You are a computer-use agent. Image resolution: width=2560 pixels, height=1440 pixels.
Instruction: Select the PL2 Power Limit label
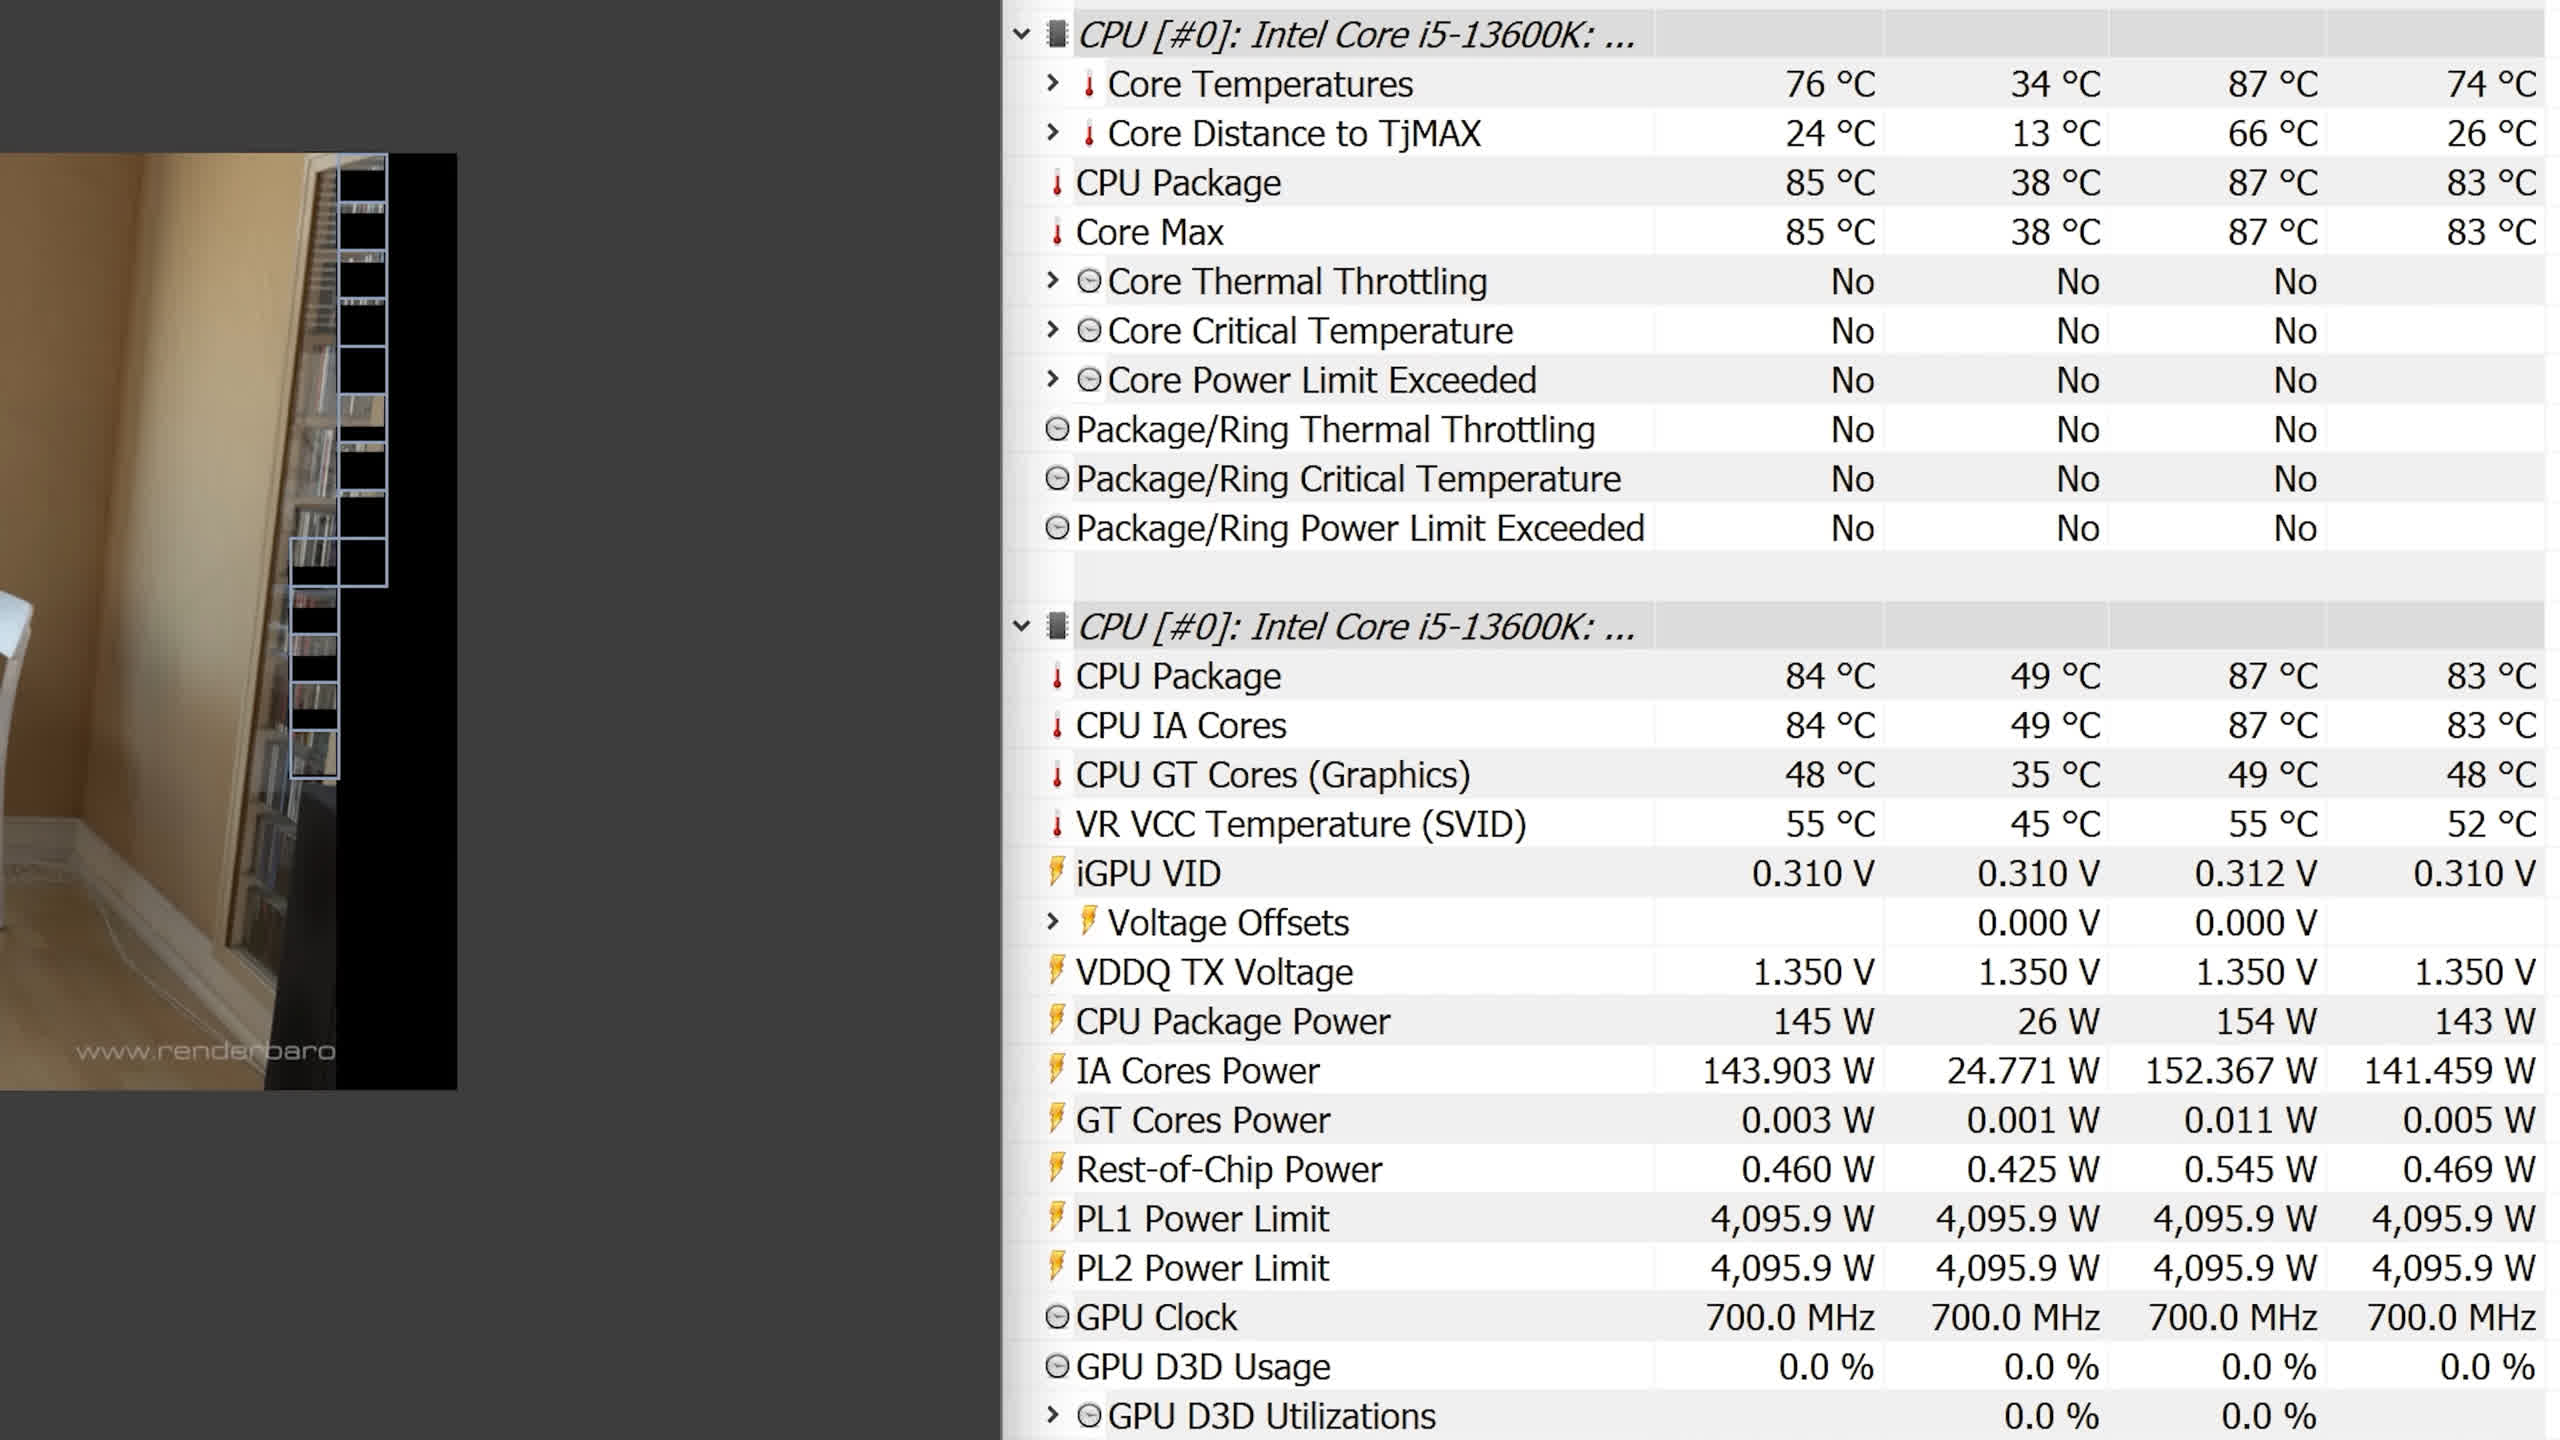tap(1202, 1268)
